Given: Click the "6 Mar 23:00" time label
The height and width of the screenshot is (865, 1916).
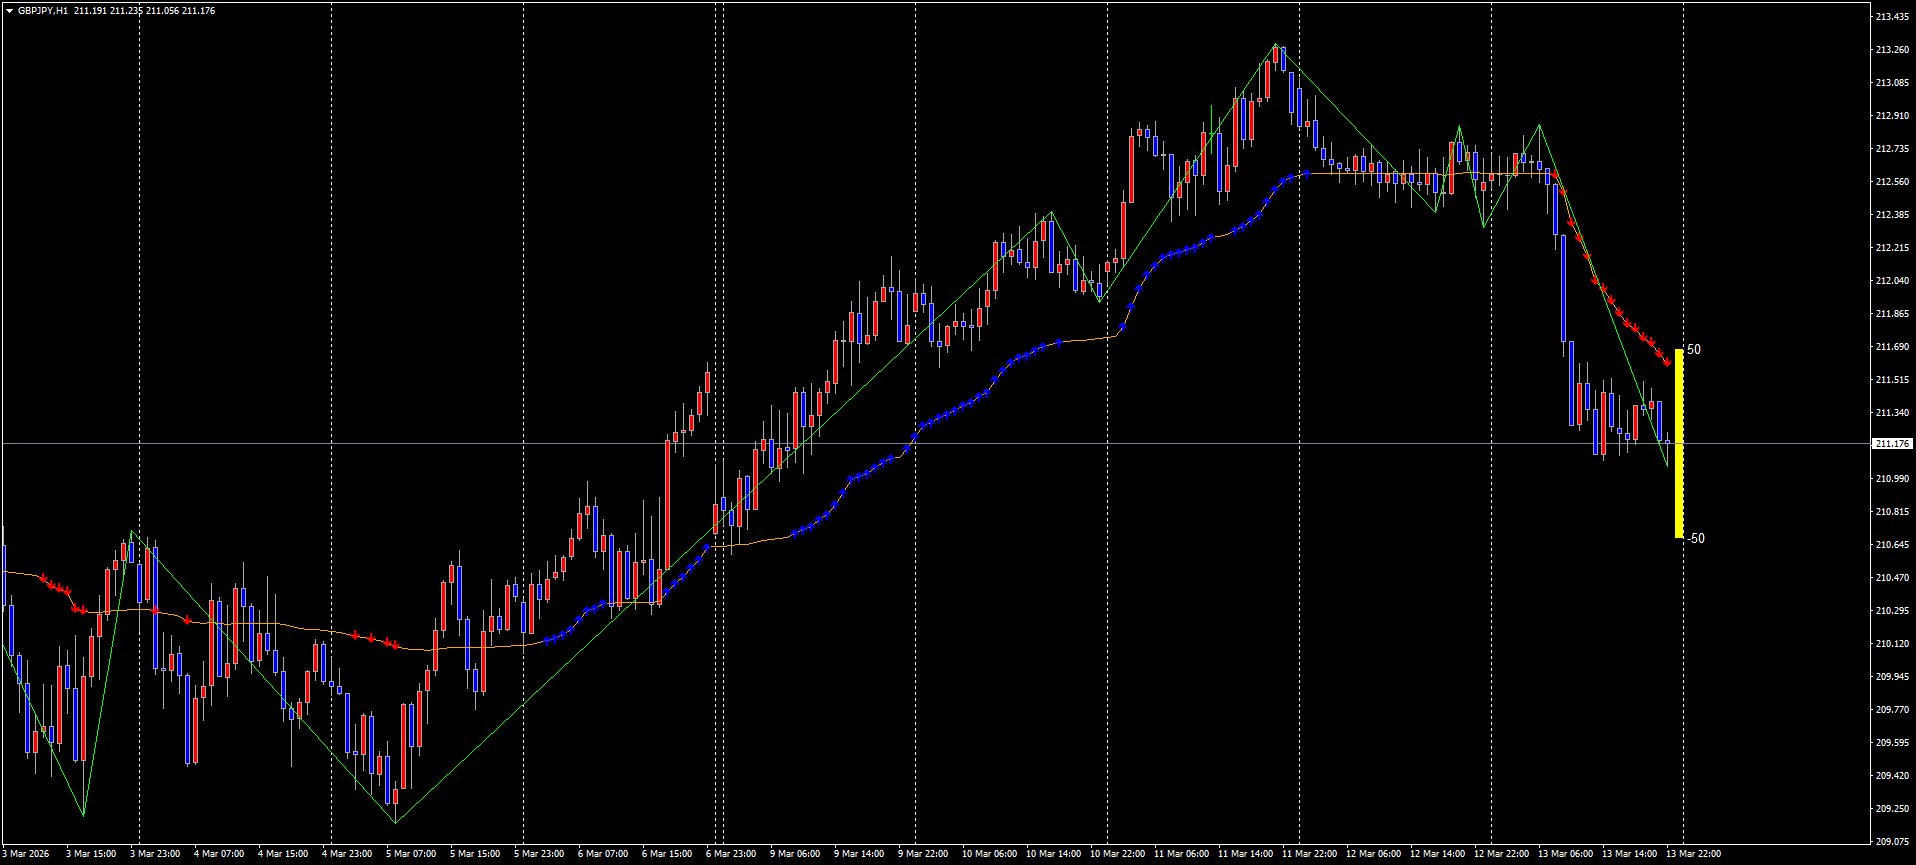Looking at the screenshot, I should (731, 854).
